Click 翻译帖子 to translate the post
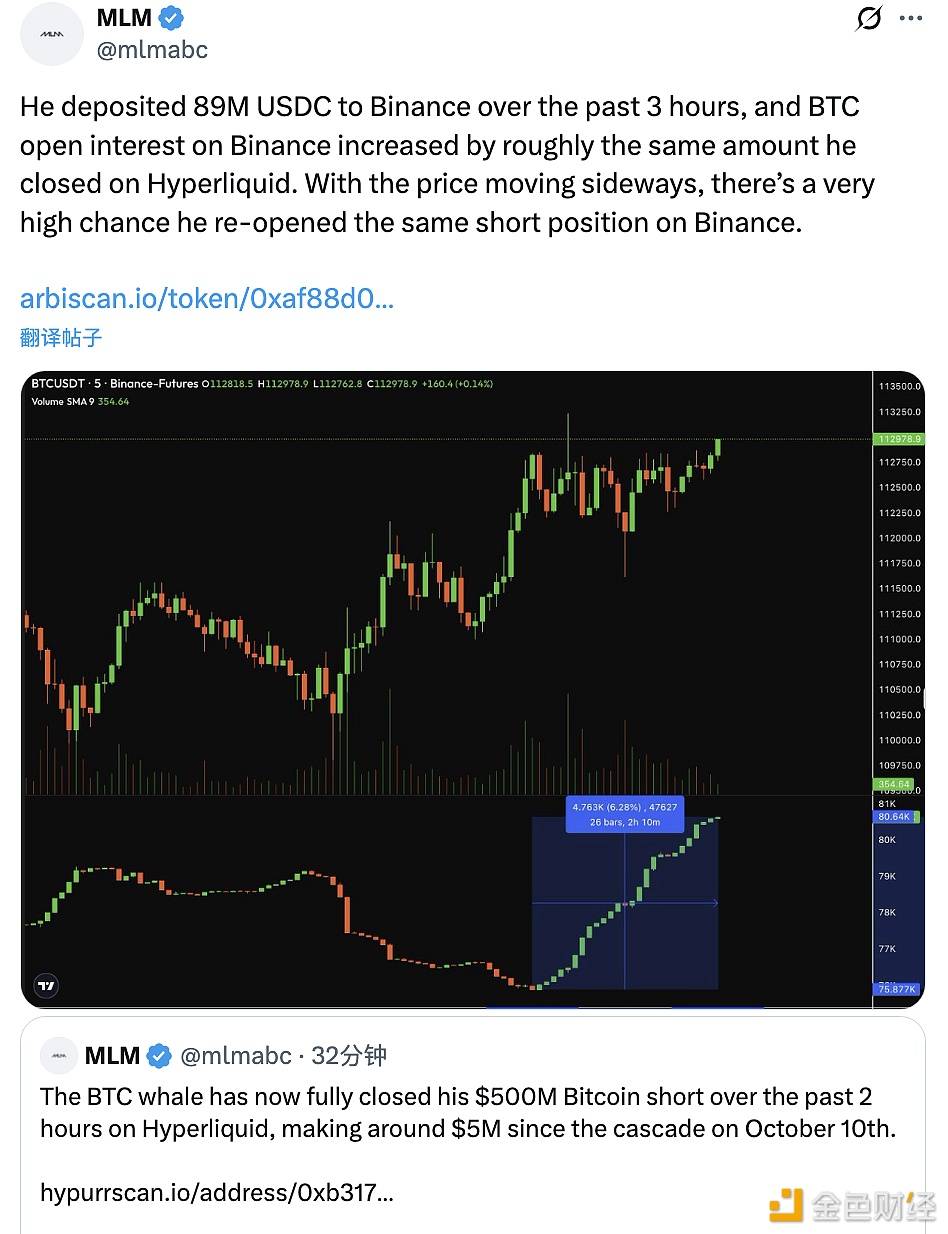Image resolution: width=948 pixels, height=1234 pixels. (x=61, y=337)
